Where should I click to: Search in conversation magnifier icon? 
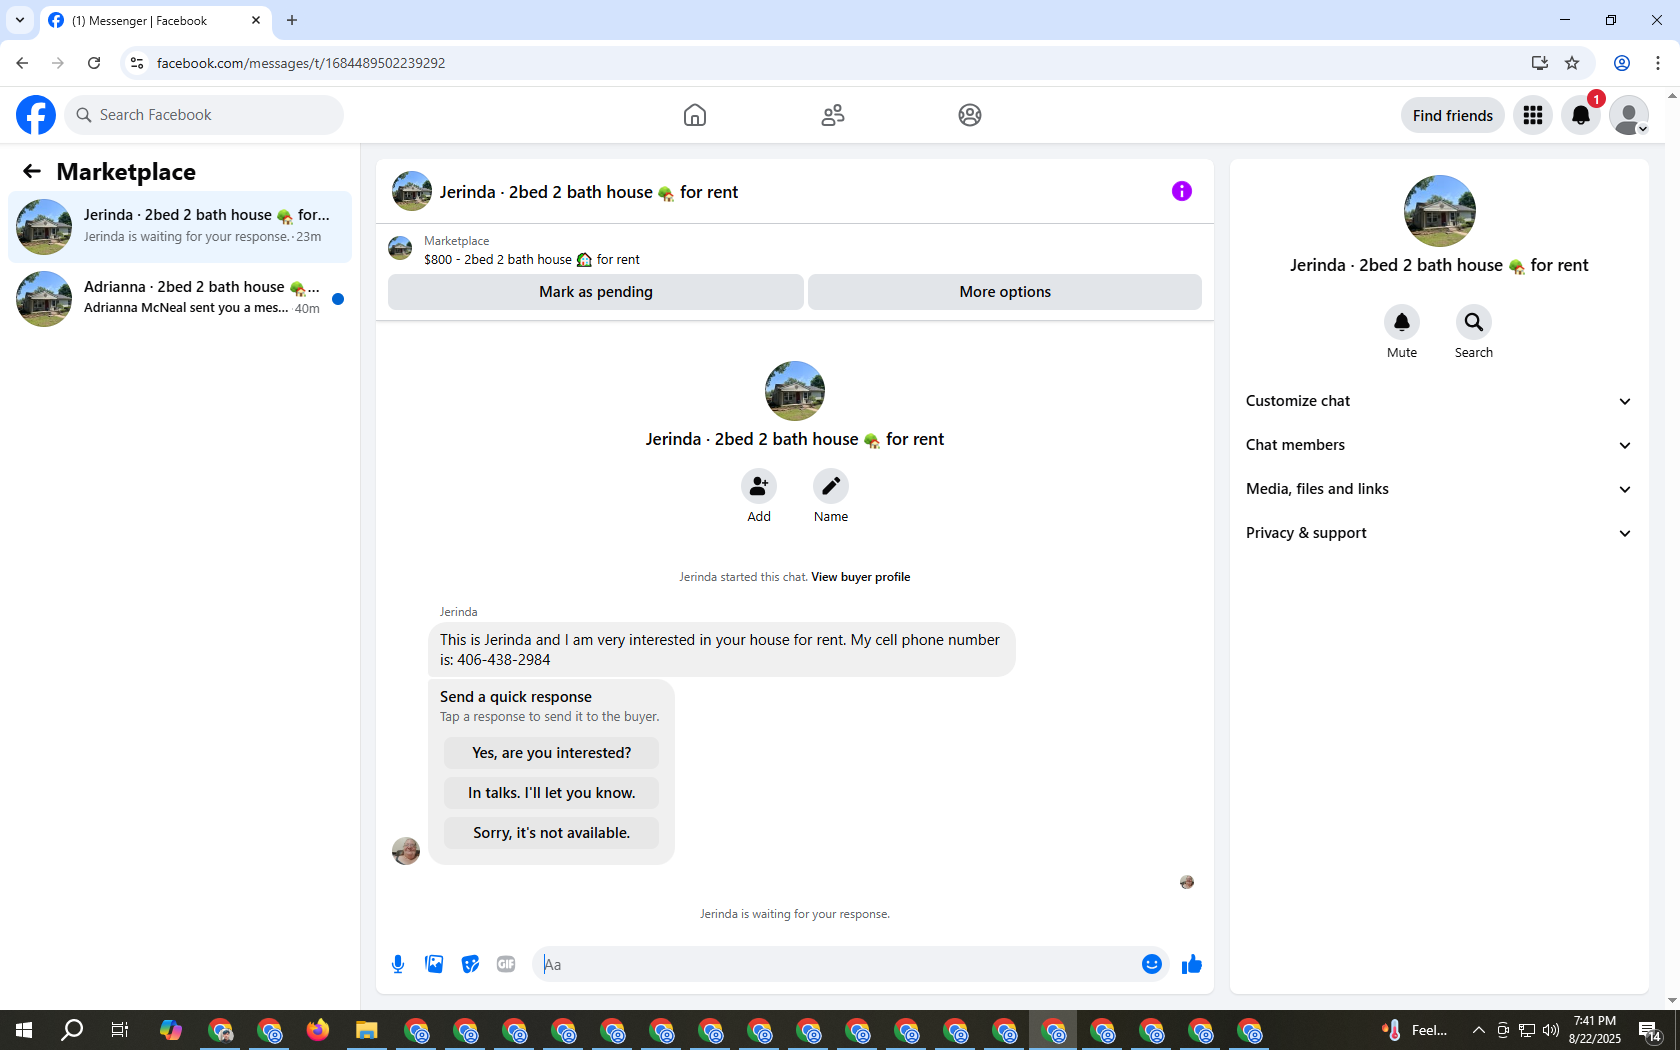pos(1474,322)
